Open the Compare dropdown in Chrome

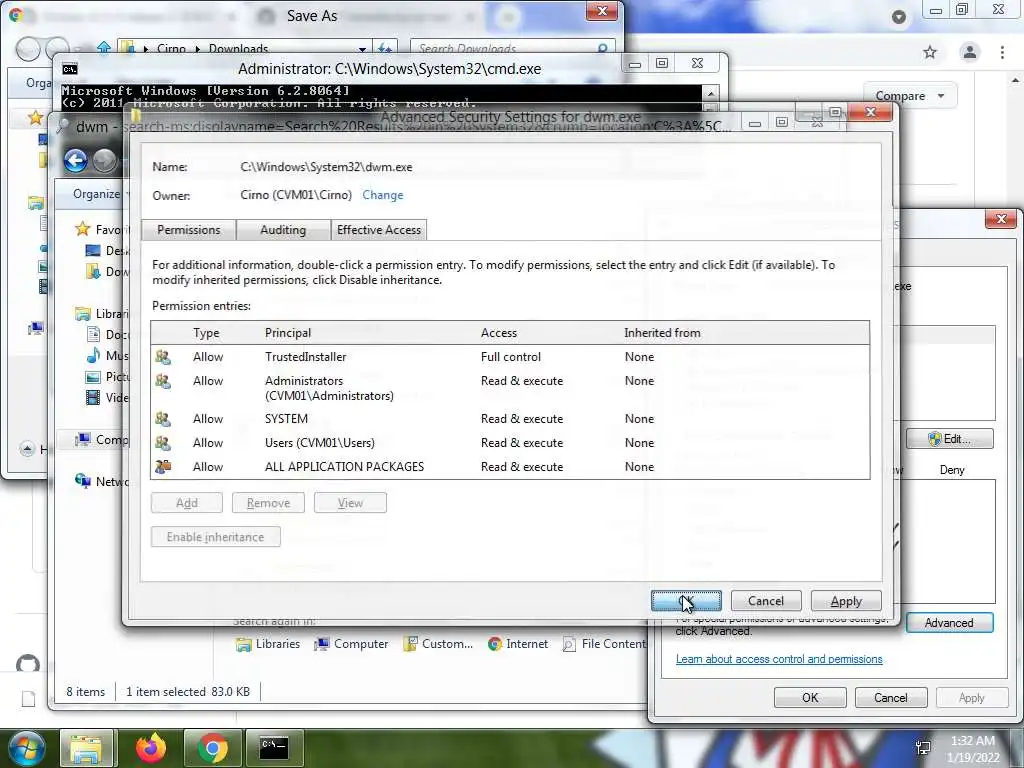910,96
